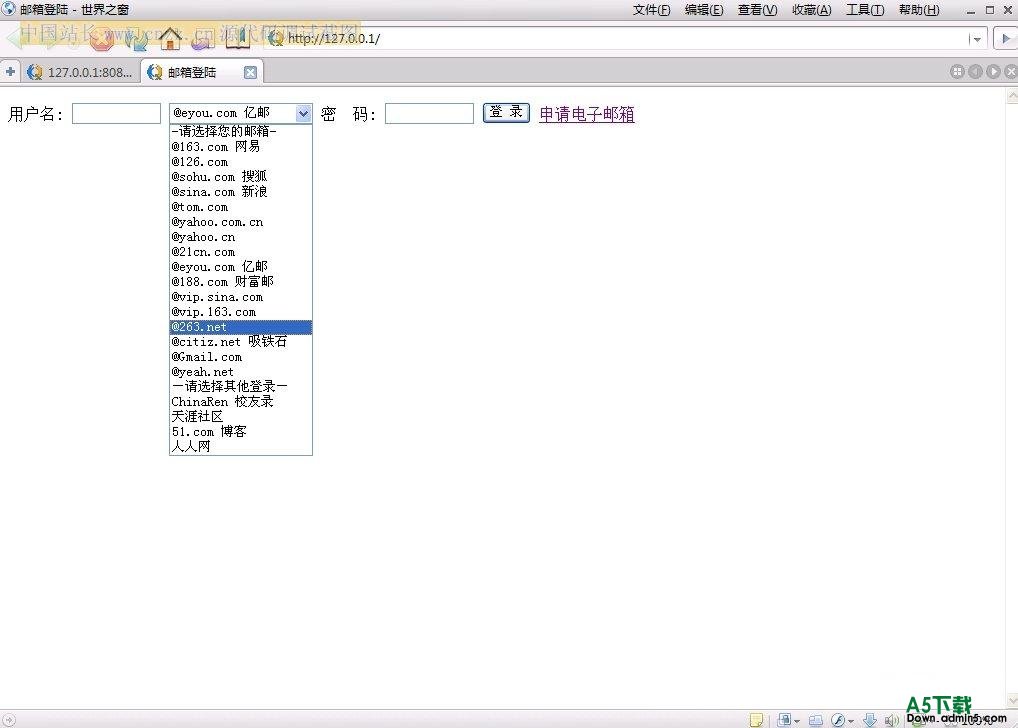Choose @21cn.com option
The width and height of the screenshot is (1018, 728).
click(x=241, y=251)
